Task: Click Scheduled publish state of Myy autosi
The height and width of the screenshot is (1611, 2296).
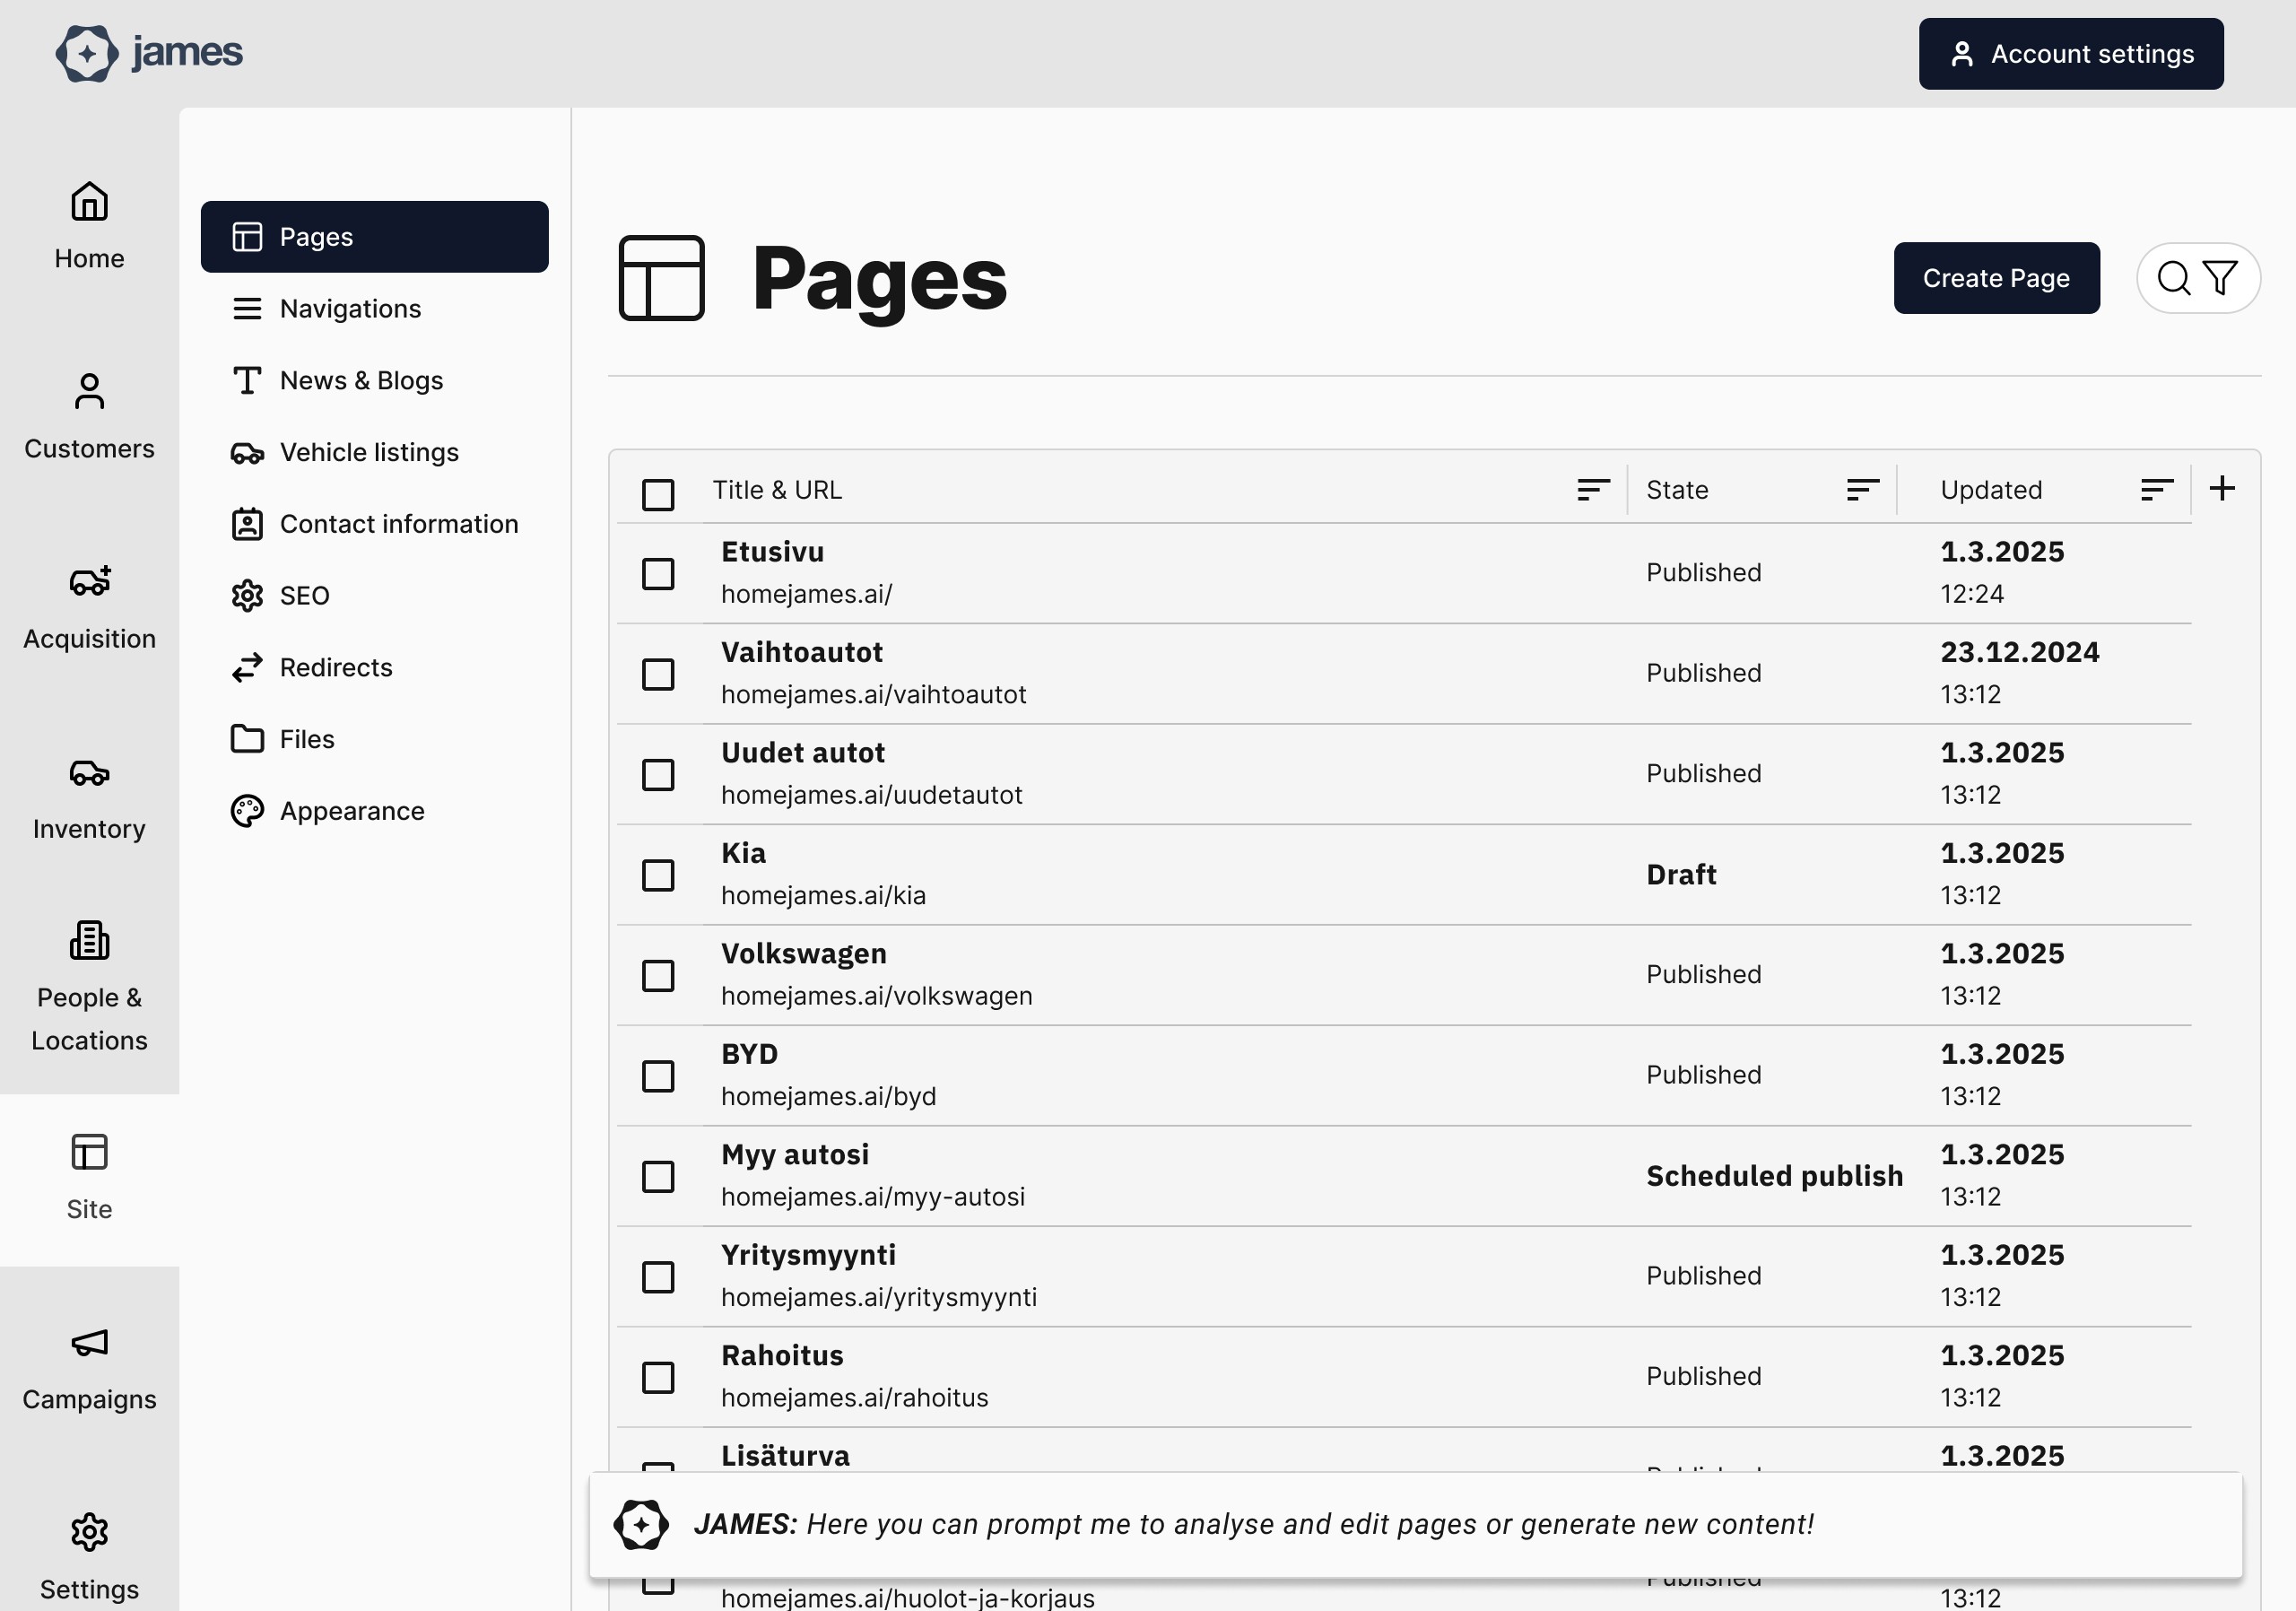Action: [1774, 1176]
